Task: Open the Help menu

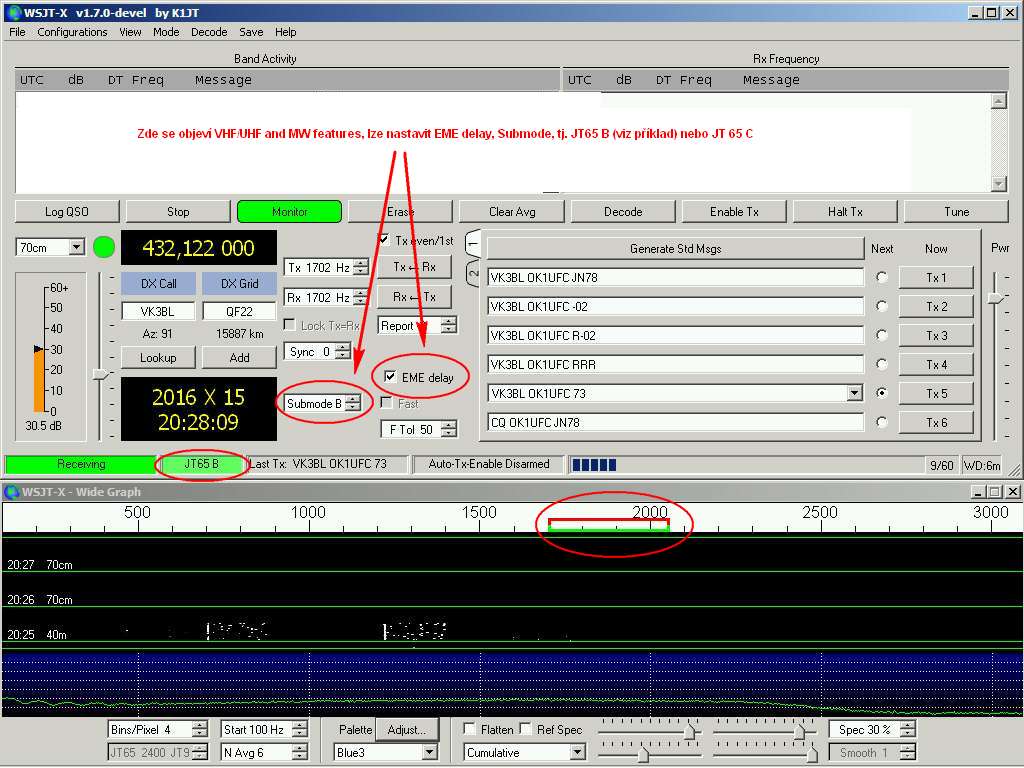Action: tap(285, 32)
